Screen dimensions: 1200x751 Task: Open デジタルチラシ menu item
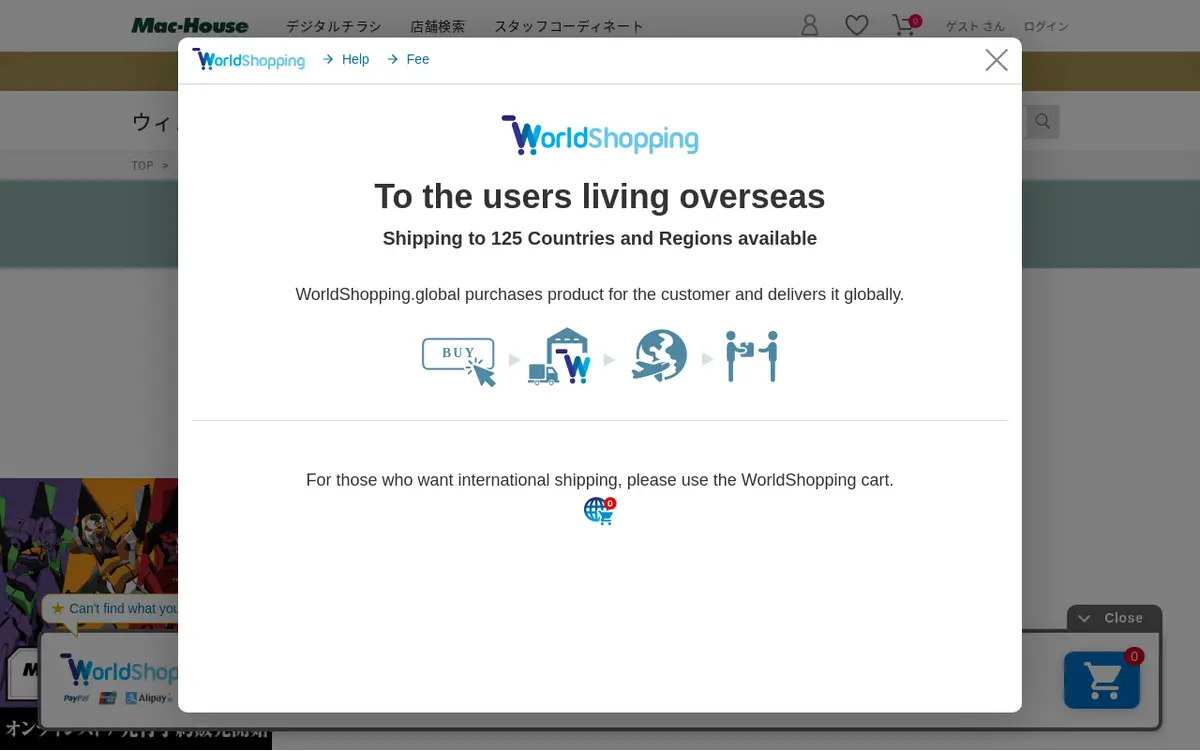point(334,27)
